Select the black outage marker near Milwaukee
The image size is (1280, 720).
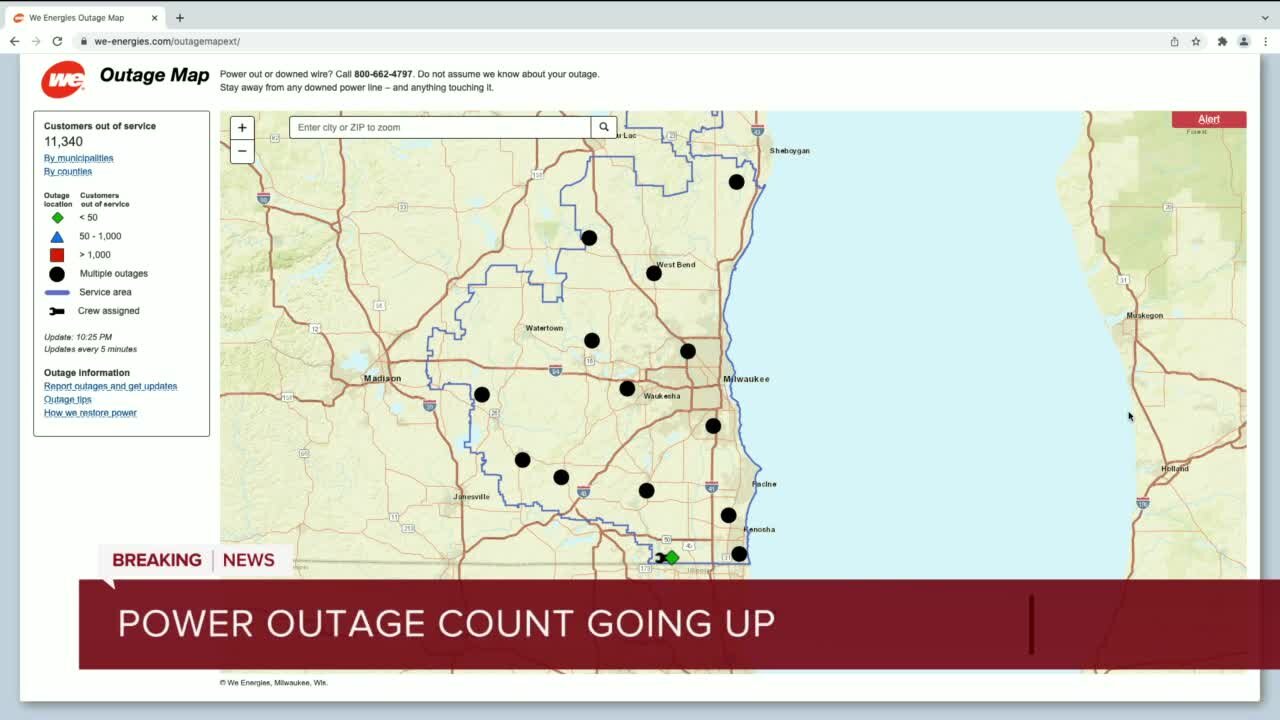click(x=713, y=425)
